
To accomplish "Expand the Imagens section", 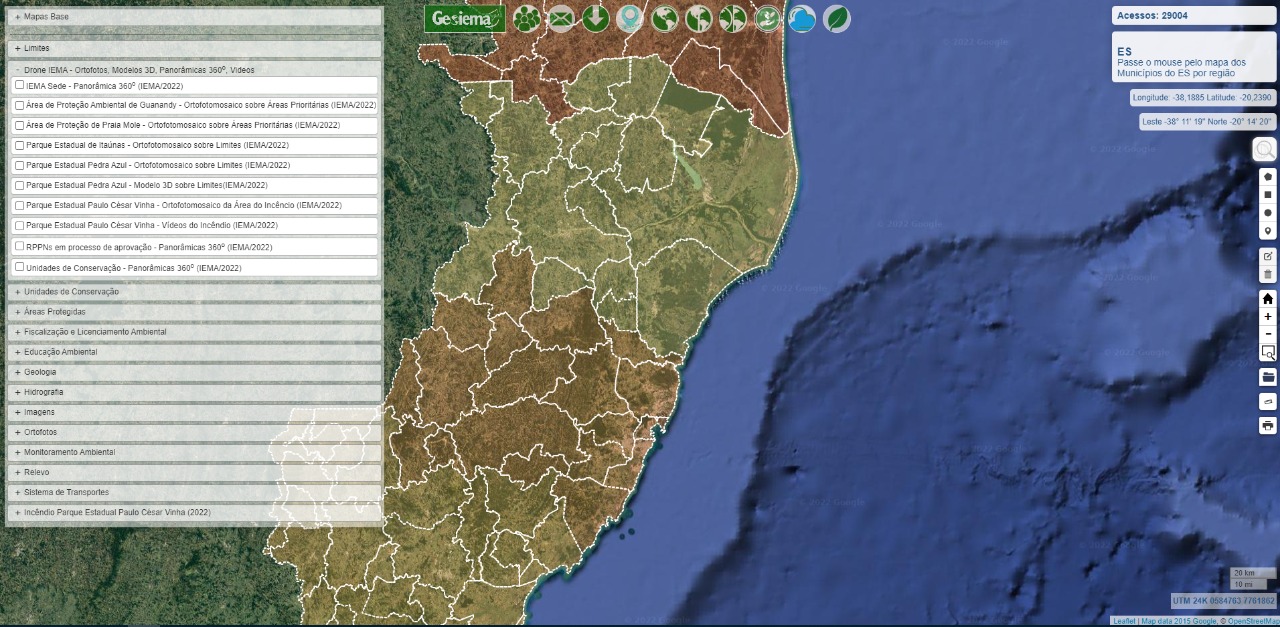I will coord(194,412).
